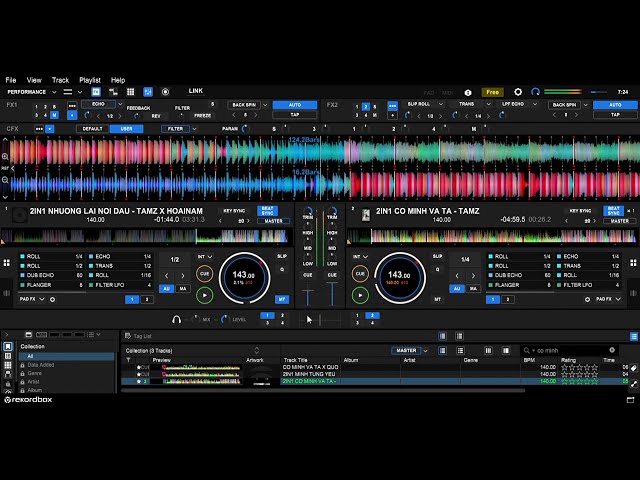Click the yellow Free plan badge
Image resolution: width=640 pixels, height=480 pixels.
coord(493,92)
